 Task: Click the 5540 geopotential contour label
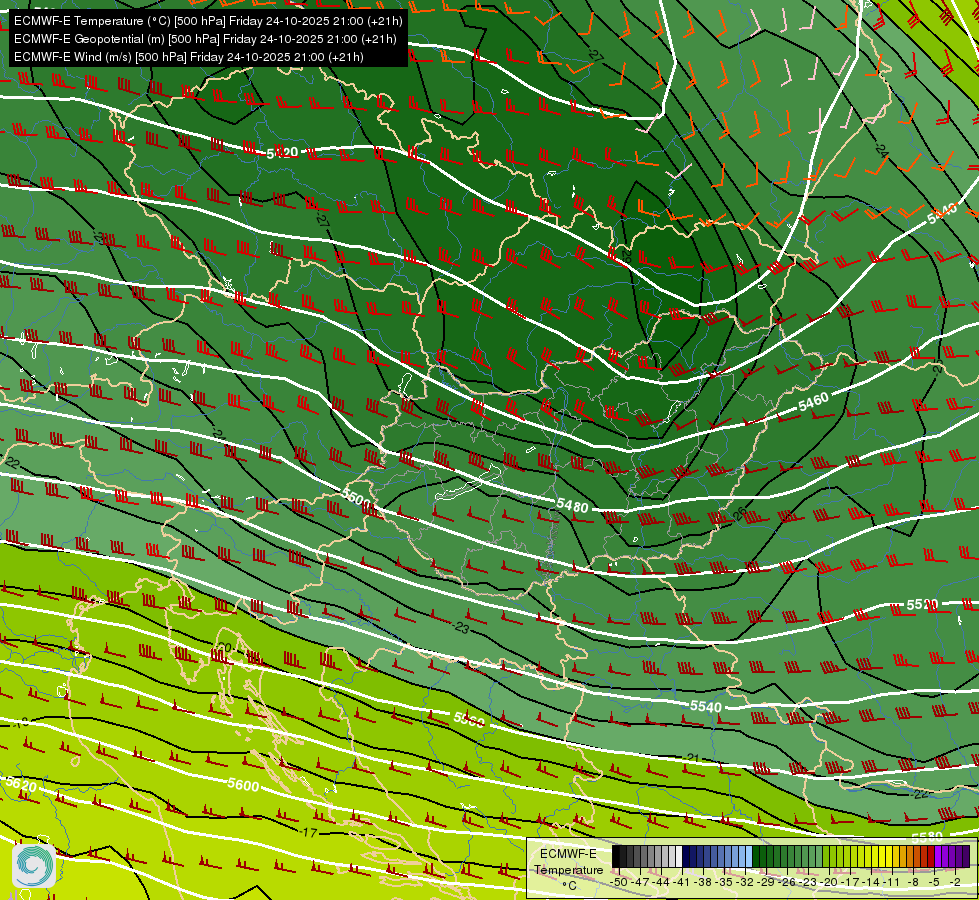click(x=706, y=706)
